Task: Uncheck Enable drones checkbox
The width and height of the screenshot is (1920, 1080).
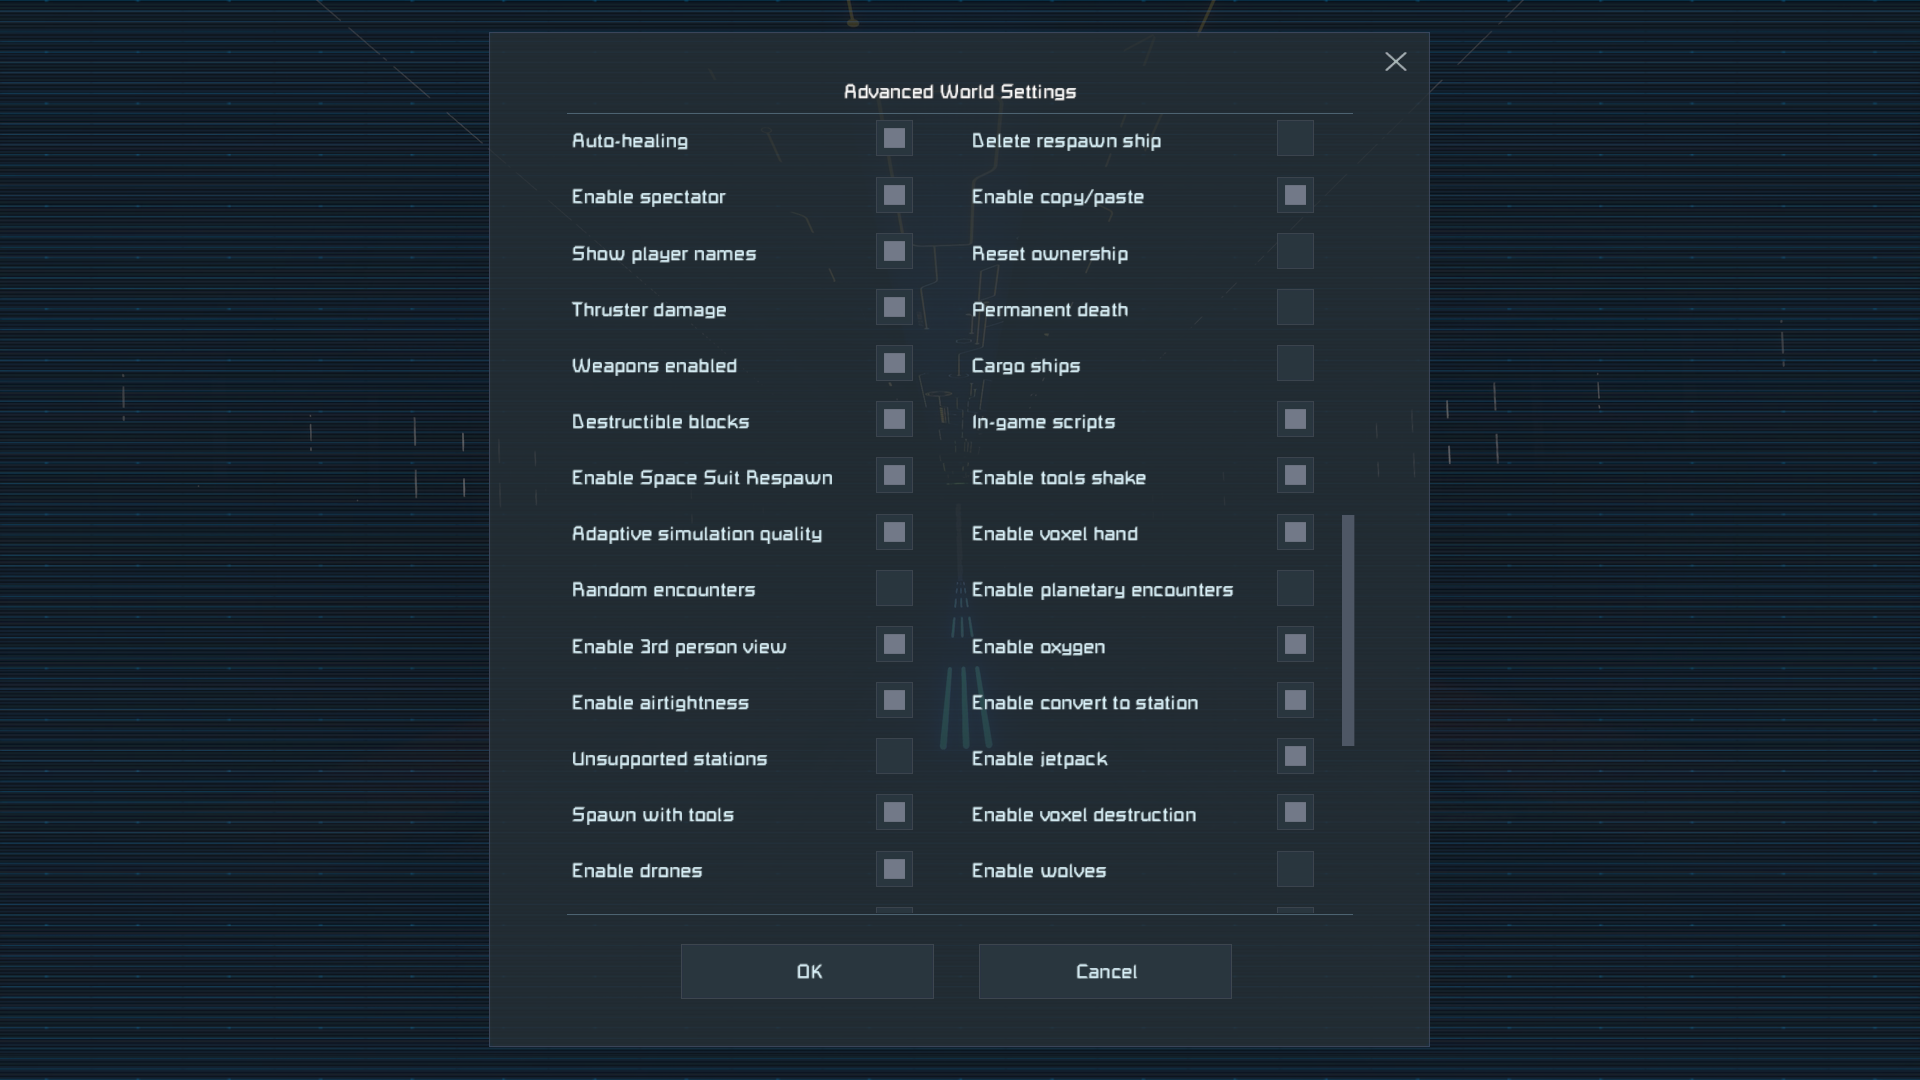Action: click(x=894, y=869)
